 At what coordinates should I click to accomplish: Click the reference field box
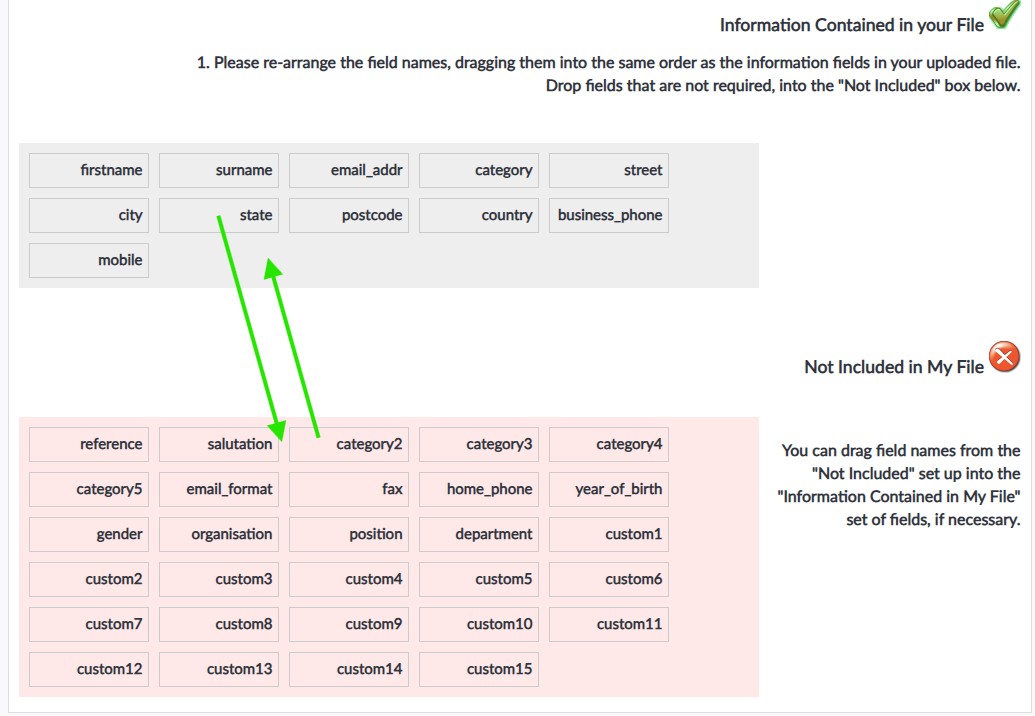(x=89, y=444)
